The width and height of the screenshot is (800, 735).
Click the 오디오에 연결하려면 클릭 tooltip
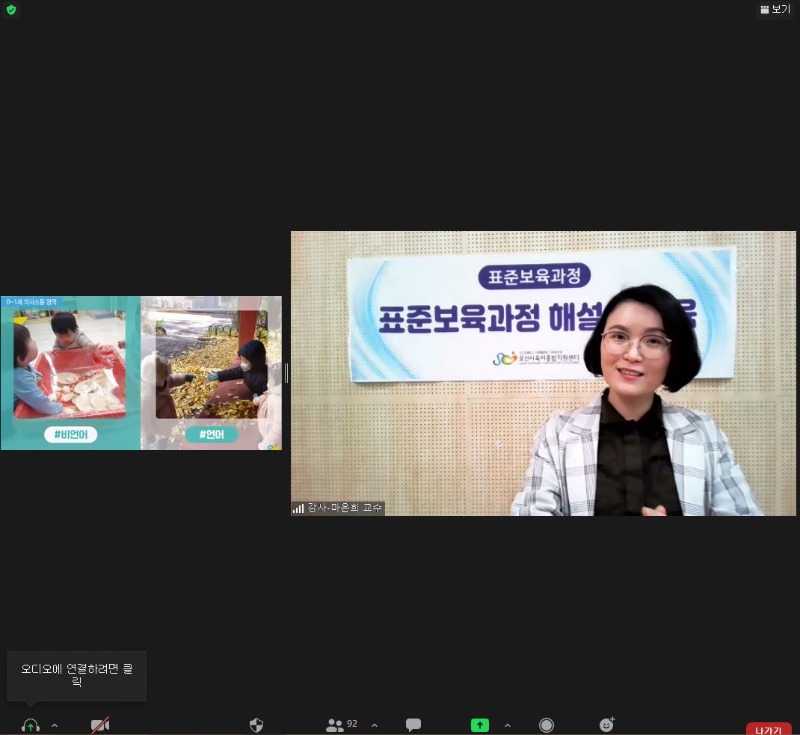(x=77, y=676)
